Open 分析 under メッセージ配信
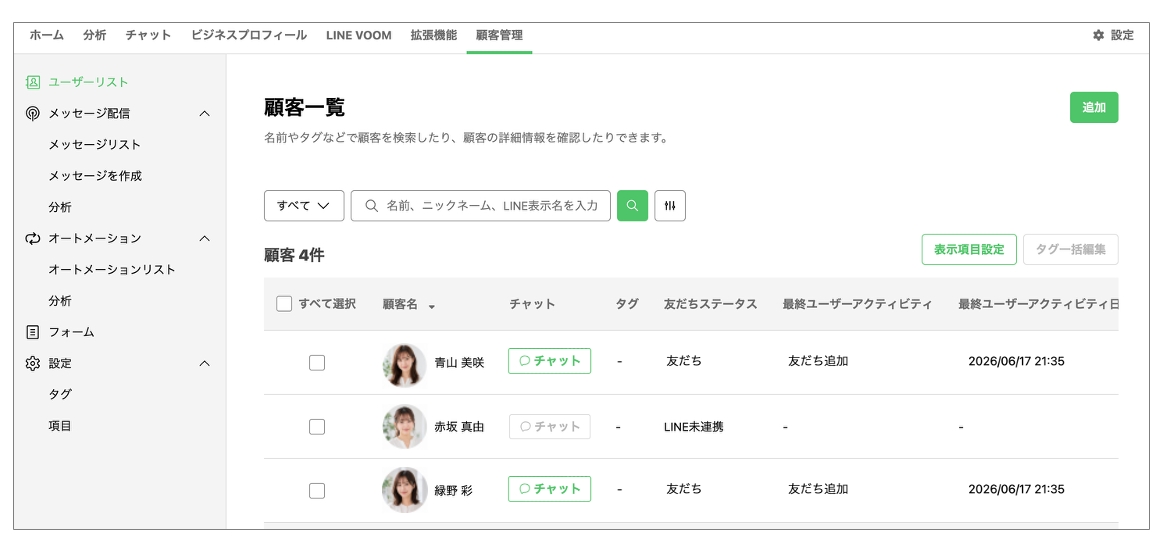Viewport: 1167px width, 543px height. (60, 208)
